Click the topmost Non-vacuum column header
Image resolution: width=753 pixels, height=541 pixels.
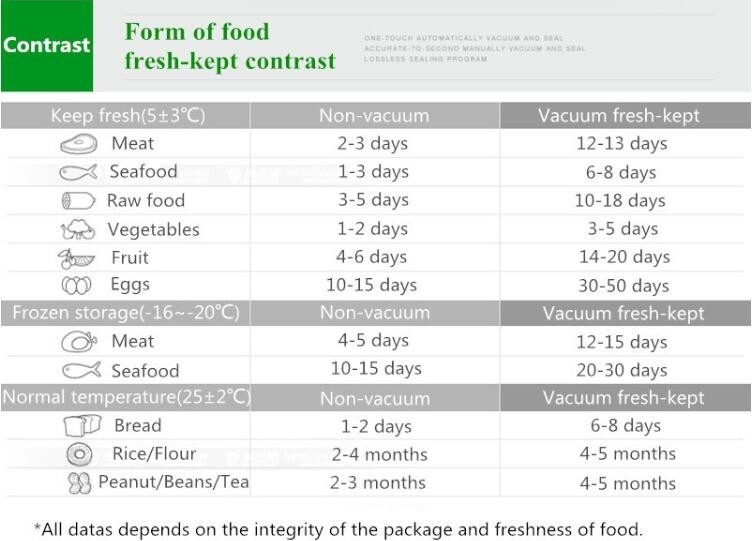pyautogui.click(x=373, y=115)
